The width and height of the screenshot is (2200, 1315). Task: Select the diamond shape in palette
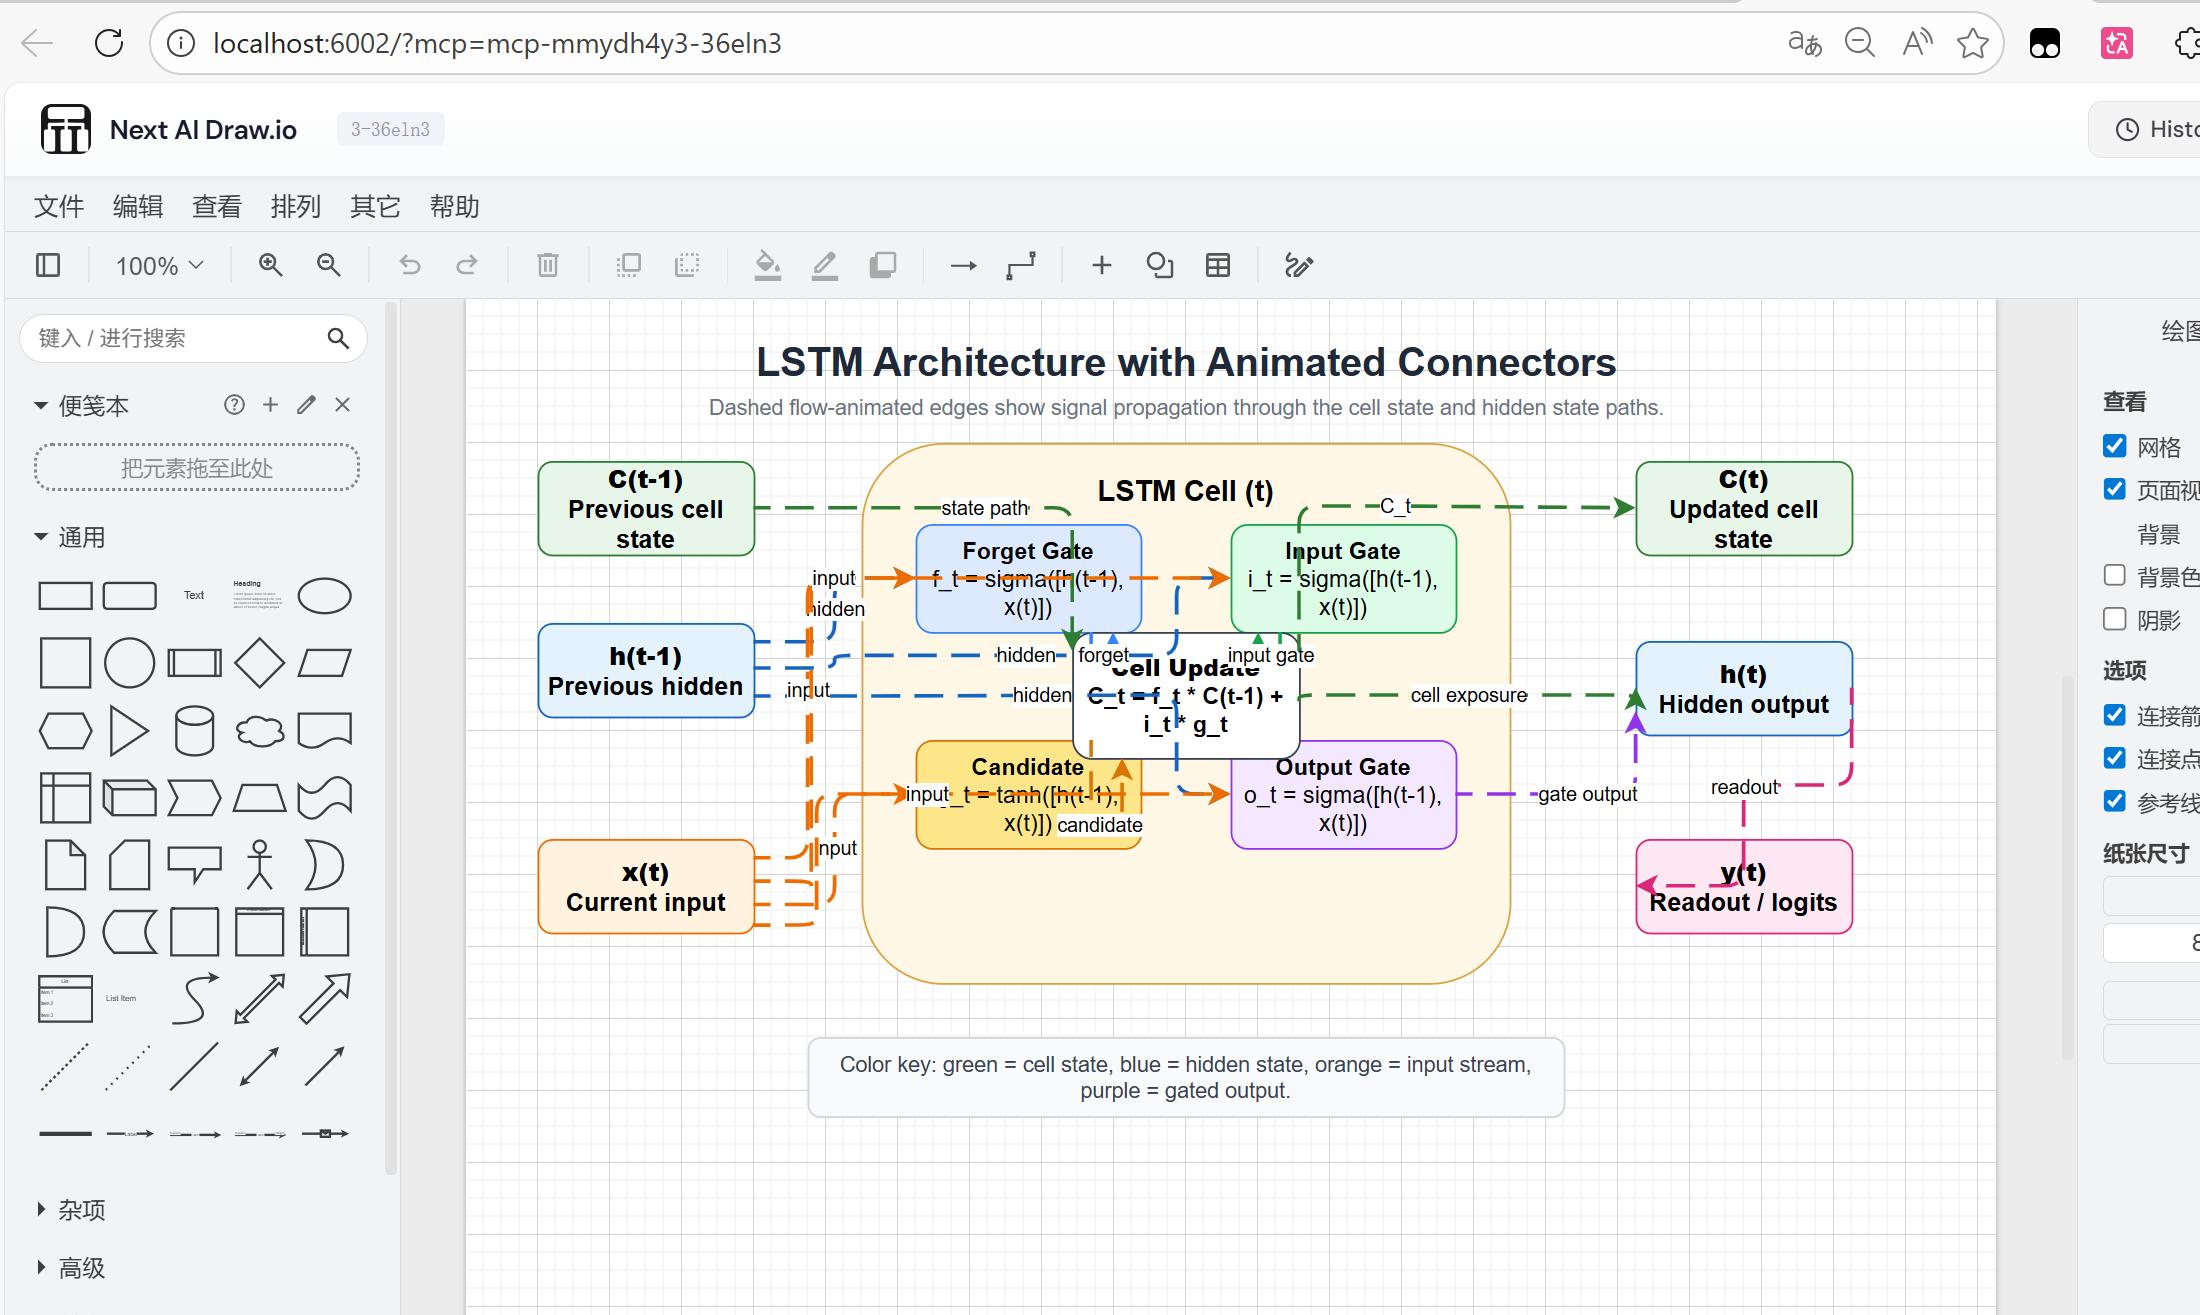[x=259, y=663]
